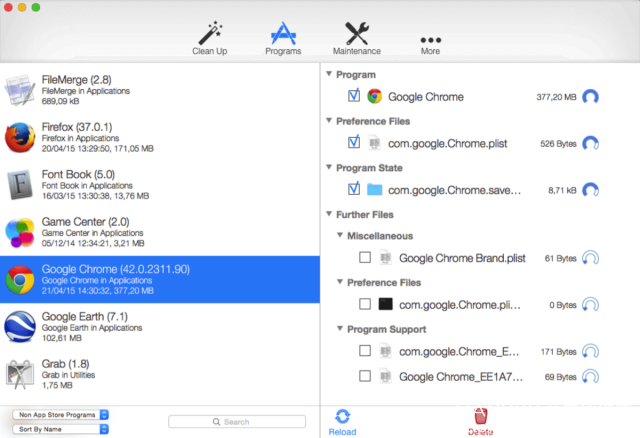Click the plist file icon for com.google.Chrome.plist

click(374, 143)
